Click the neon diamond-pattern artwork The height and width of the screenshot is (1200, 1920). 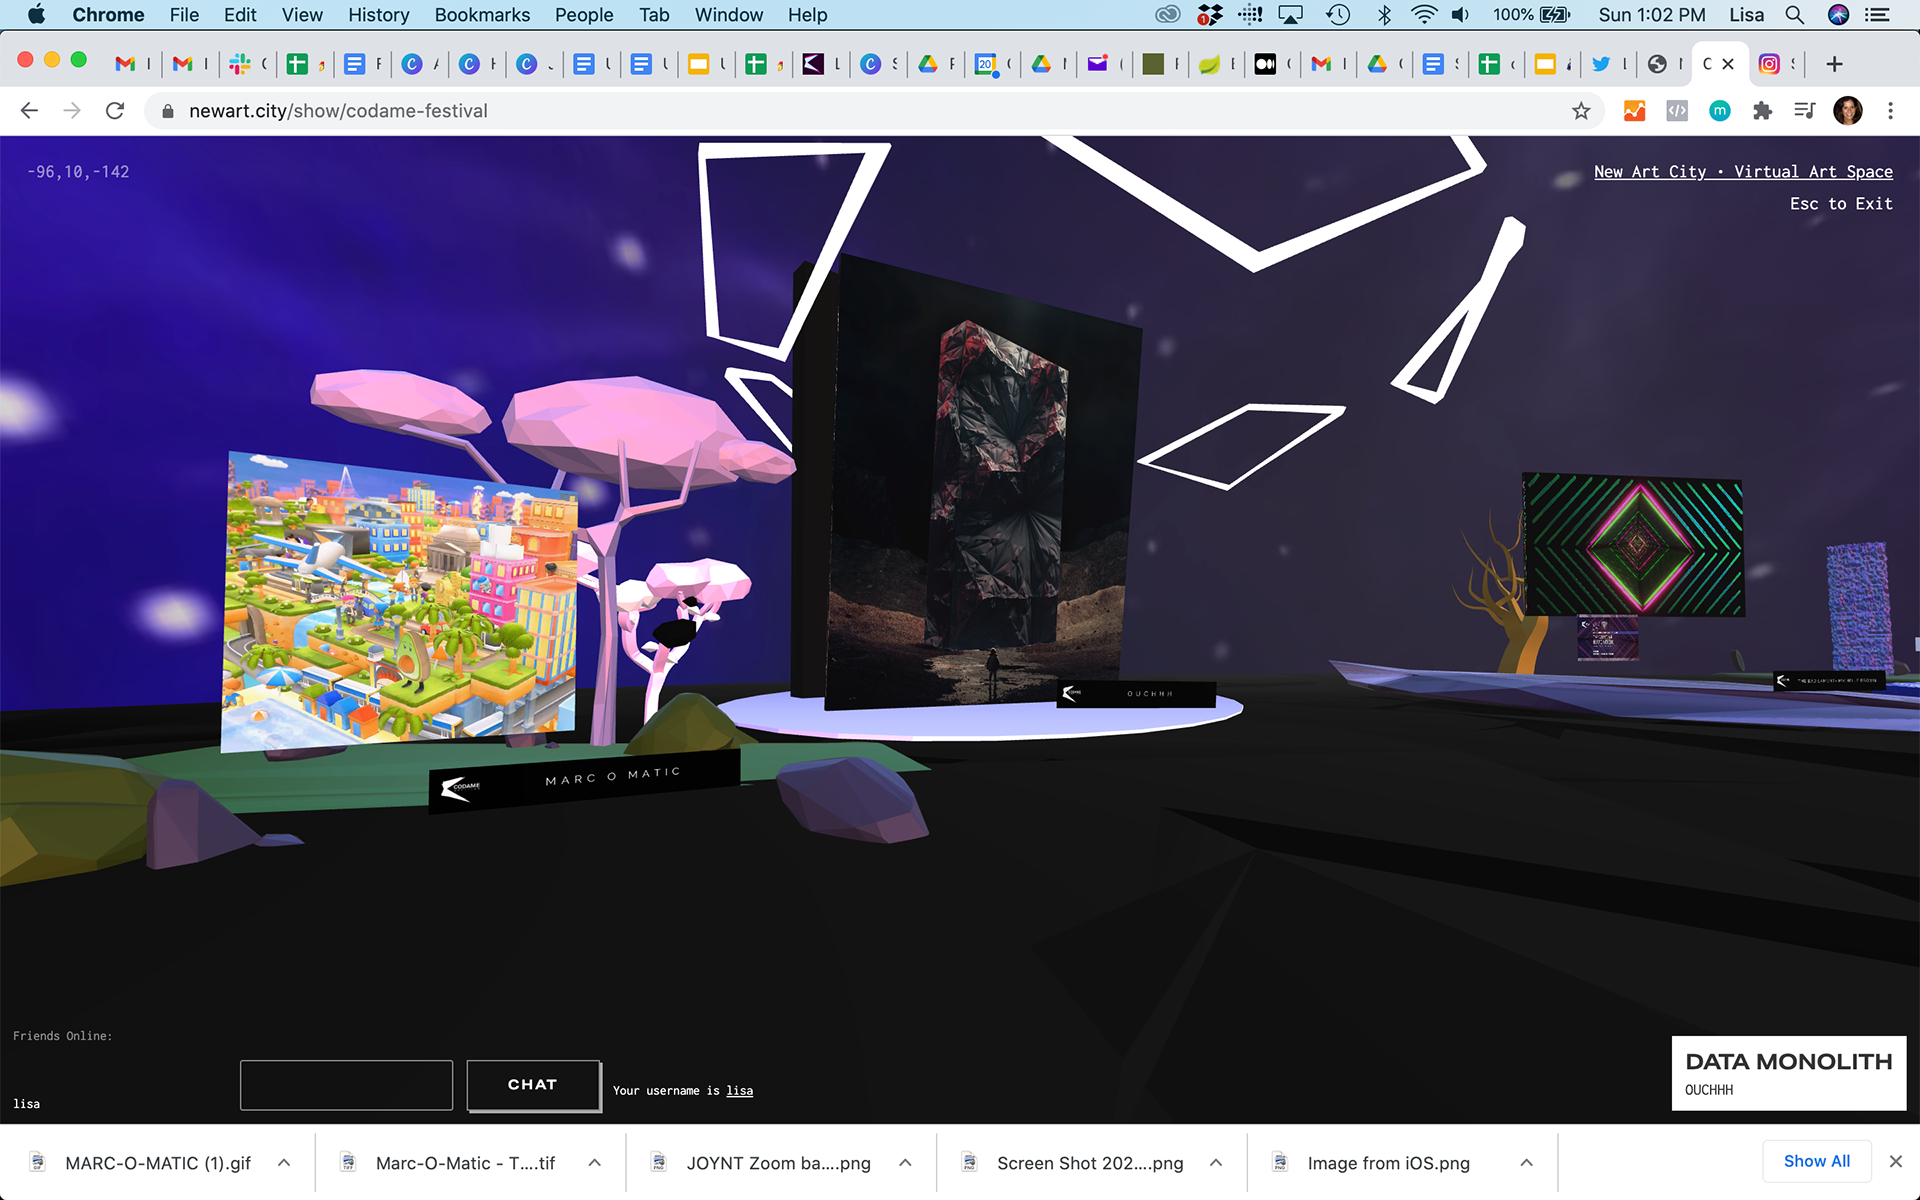point(1633,545)
